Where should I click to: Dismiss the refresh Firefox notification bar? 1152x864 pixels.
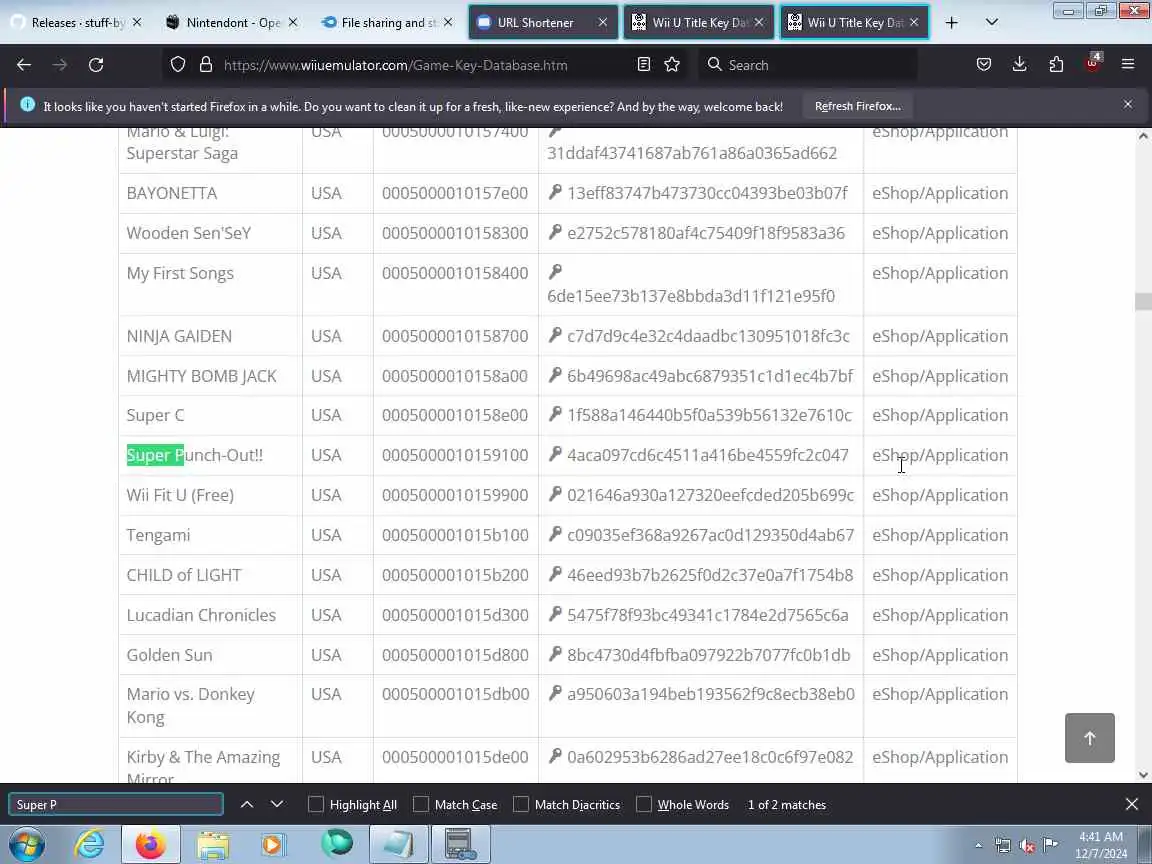[x=1128, y=104]
